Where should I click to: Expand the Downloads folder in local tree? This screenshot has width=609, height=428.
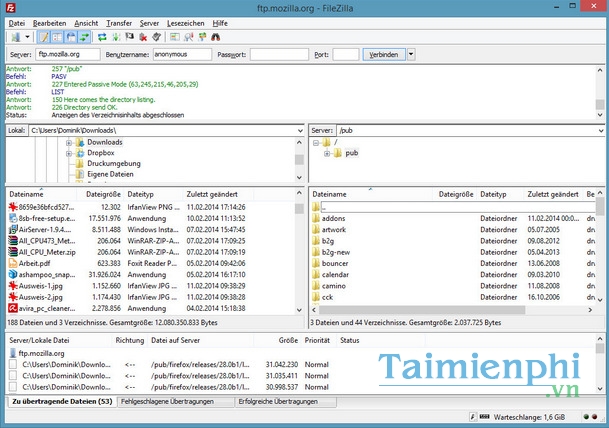(69, 143)
